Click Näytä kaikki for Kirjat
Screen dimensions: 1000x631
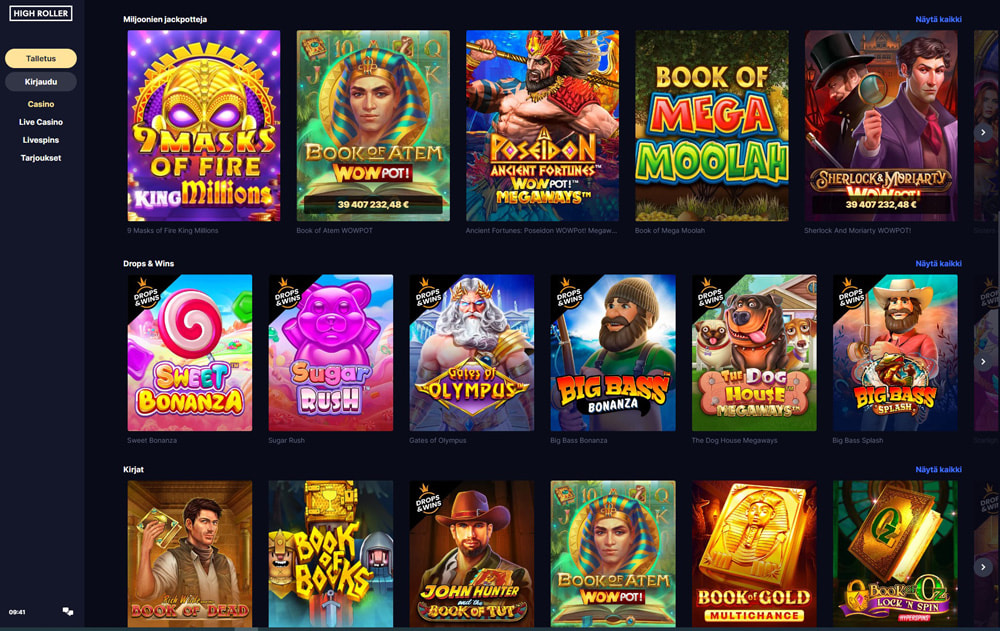coord(938,470)
